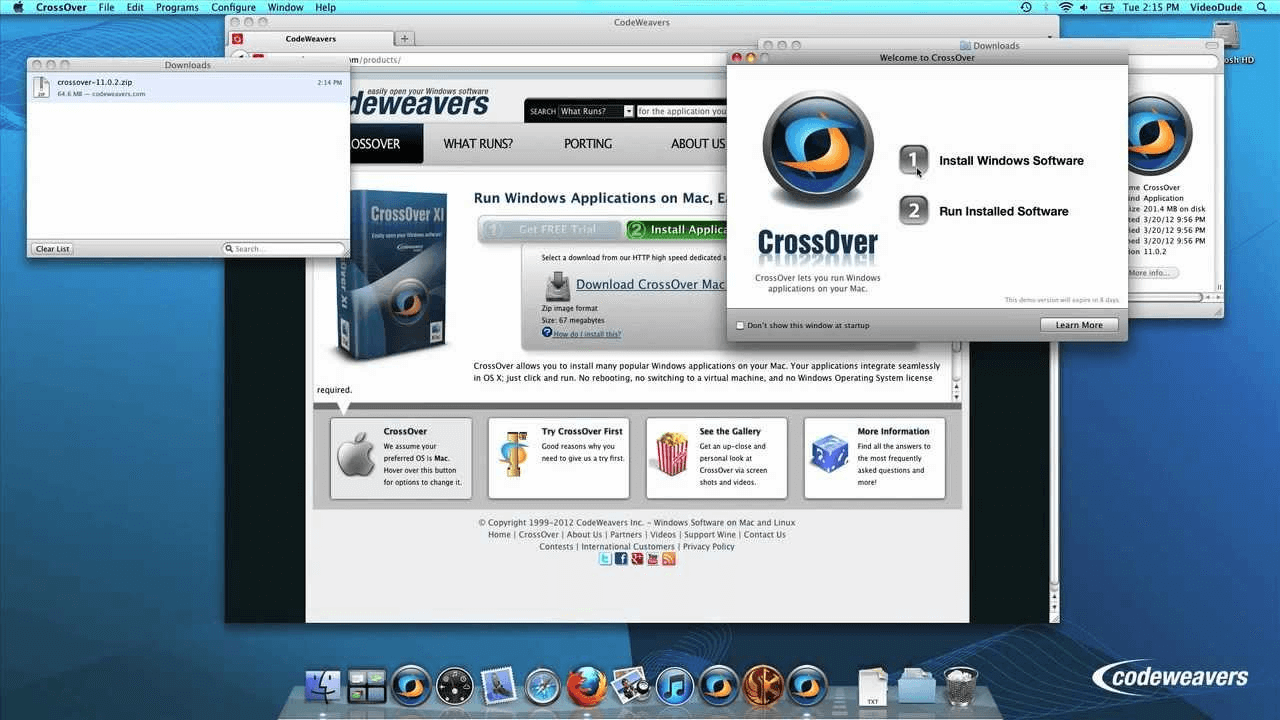
Task: Click the Download CrossOver Mac link
Action: coord(650,285)
